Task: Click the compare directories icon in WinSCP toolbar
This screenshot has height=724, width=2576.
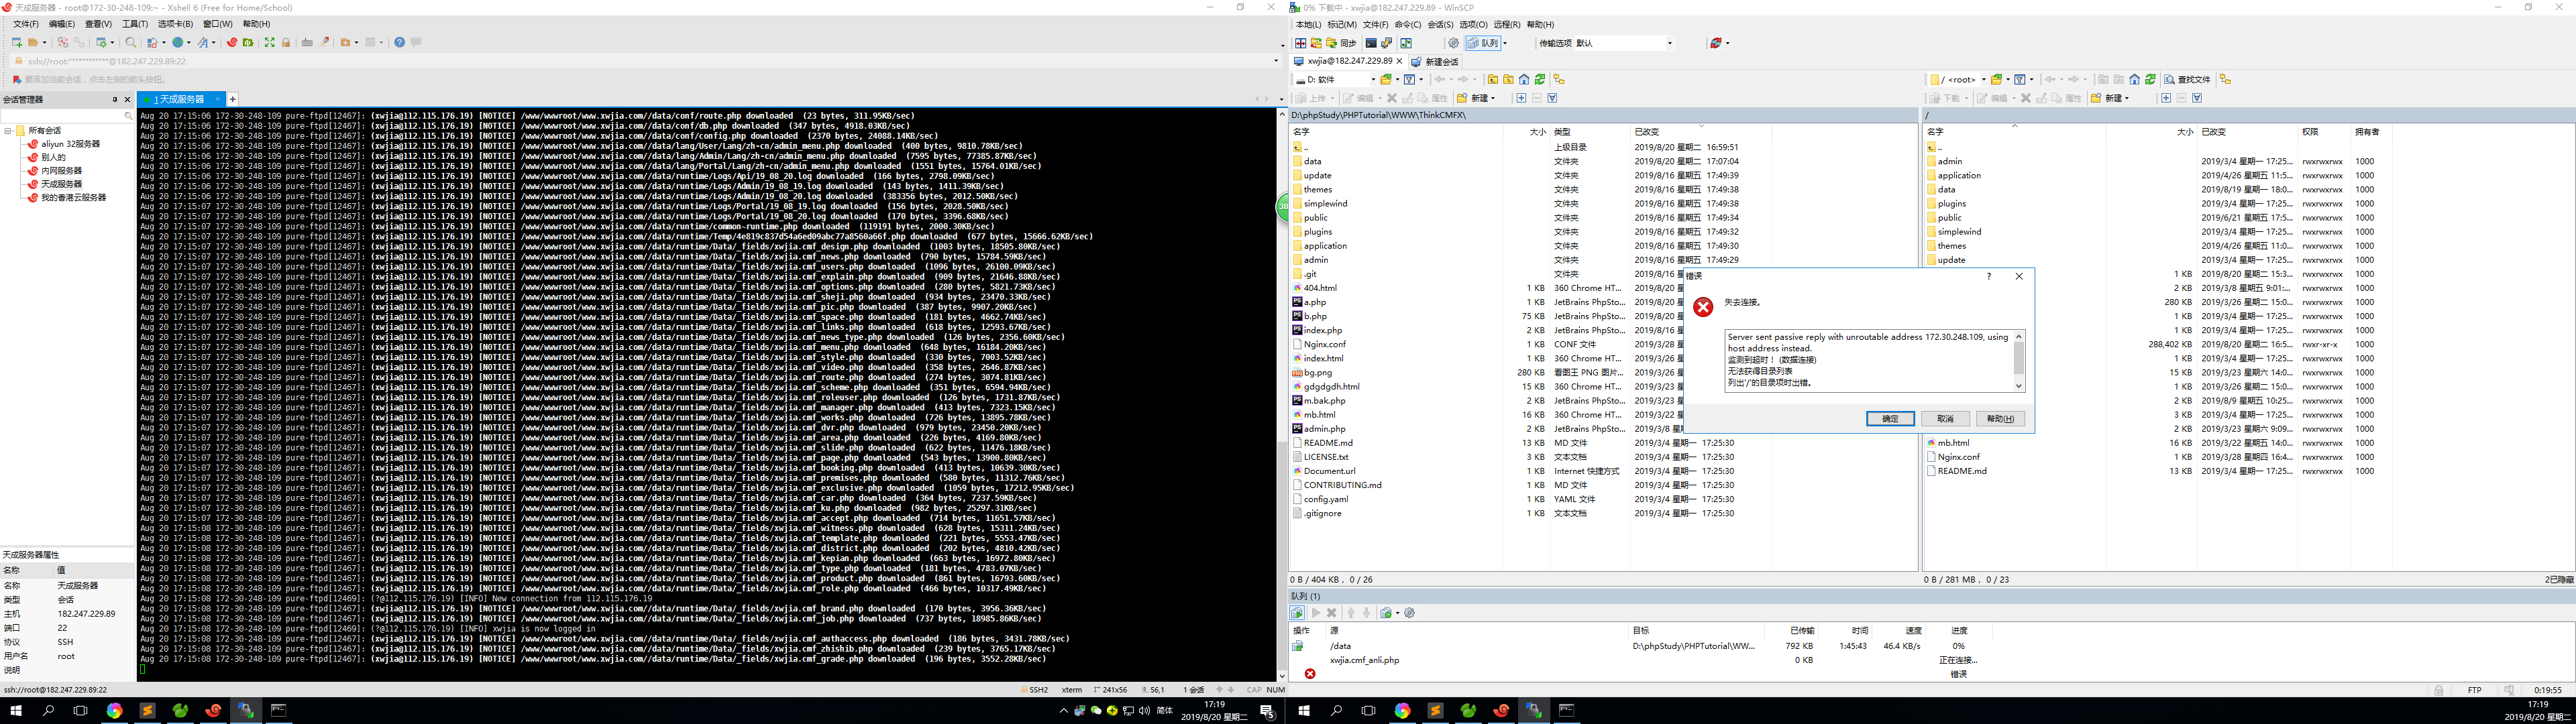Action: (1301, 43)
